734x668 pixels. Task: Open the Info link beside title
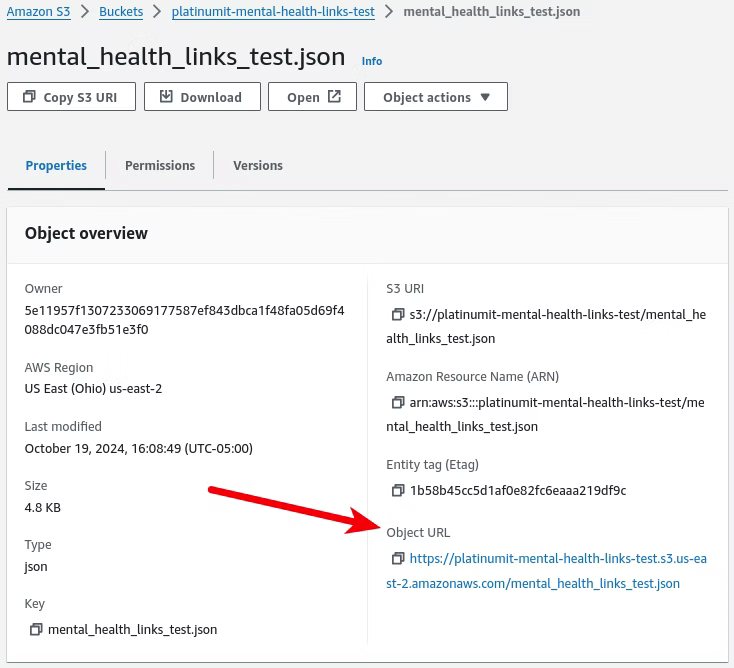click(372, 61)
